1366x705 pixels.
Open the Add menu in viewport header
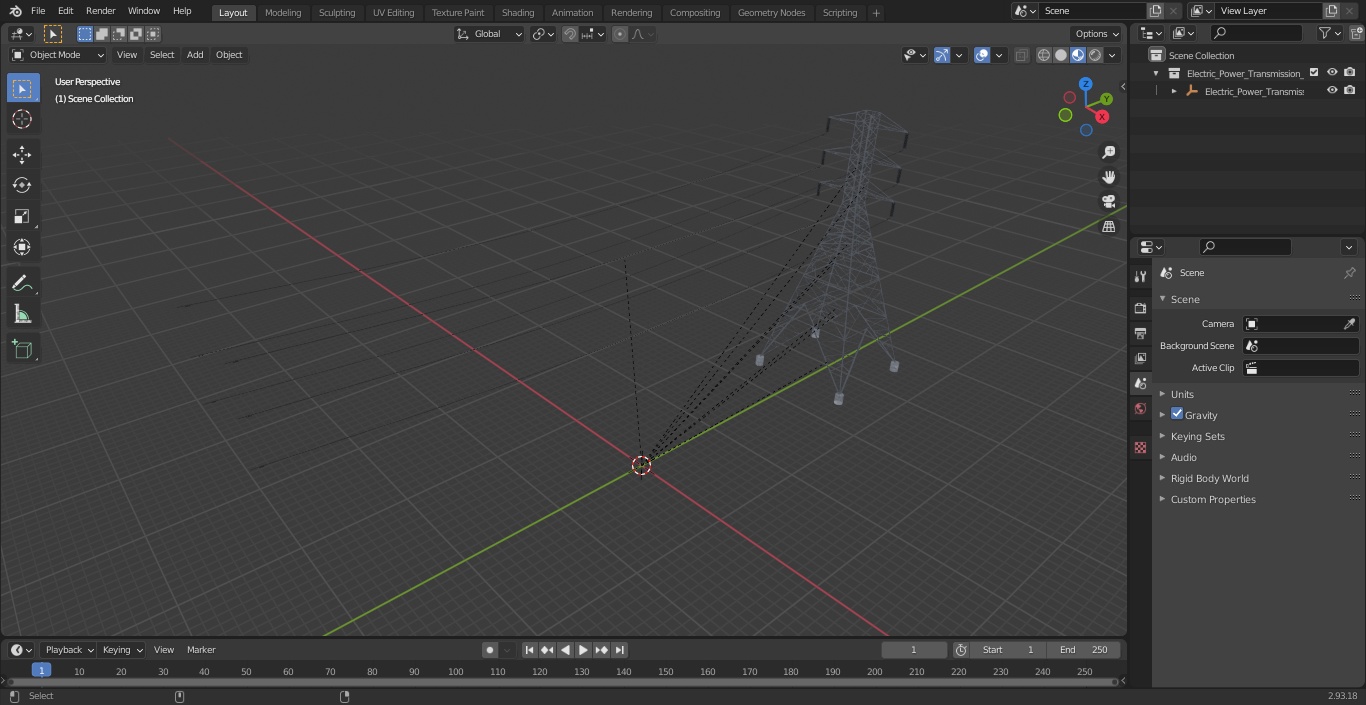[195, 55]
